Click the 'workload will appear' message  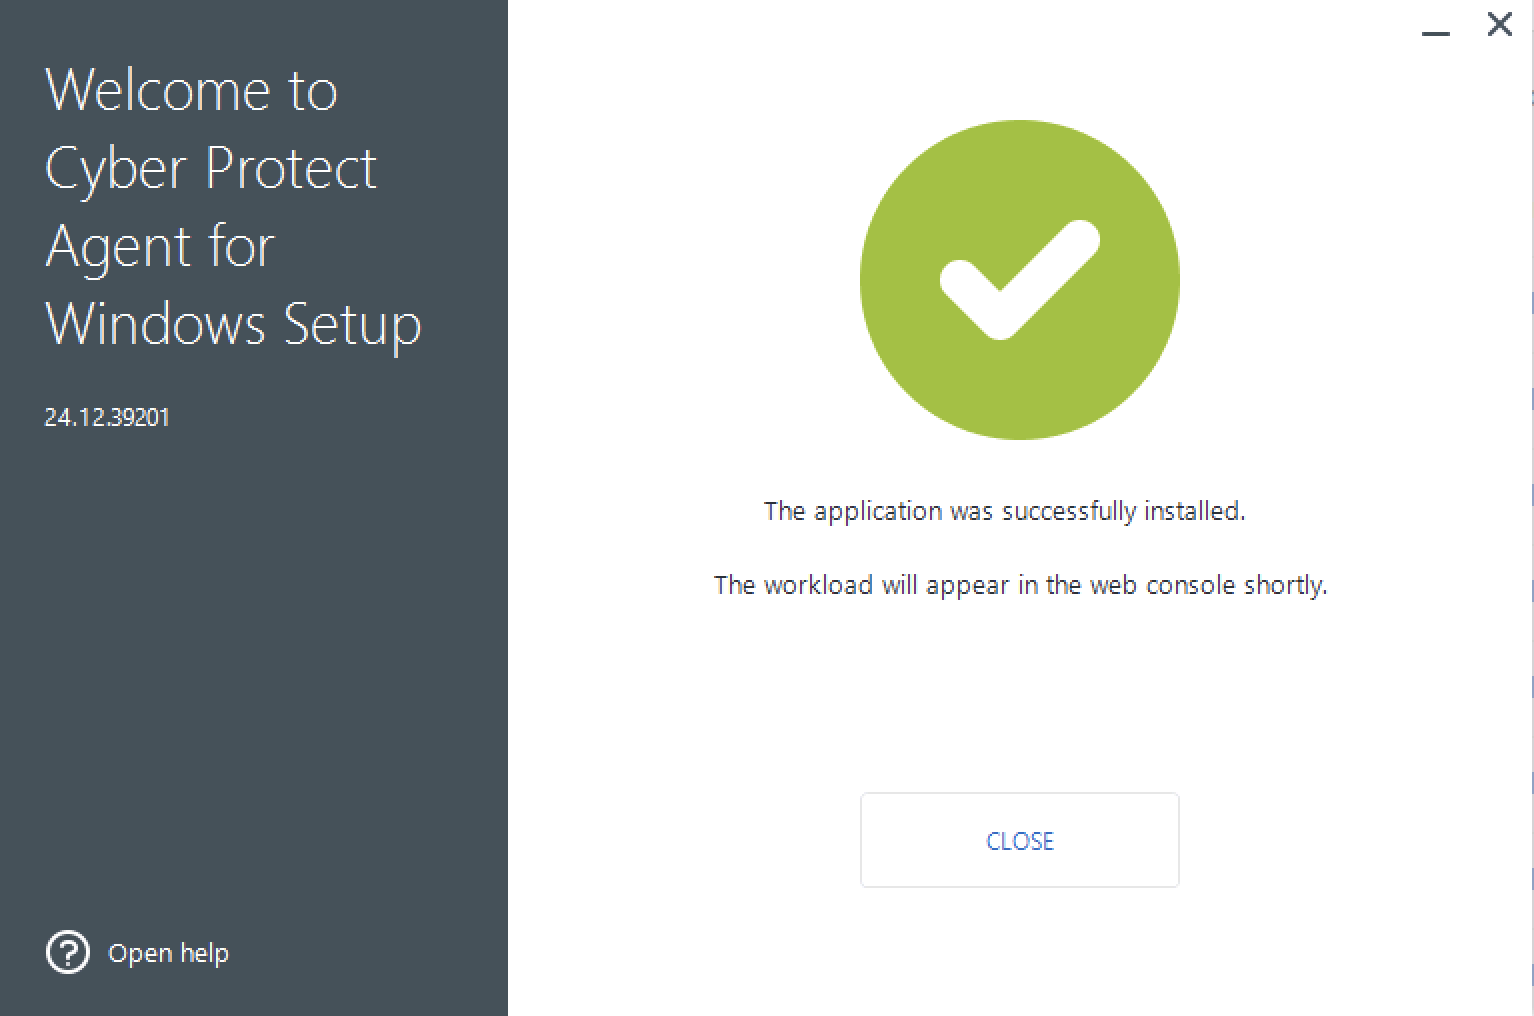point(1020,585)
